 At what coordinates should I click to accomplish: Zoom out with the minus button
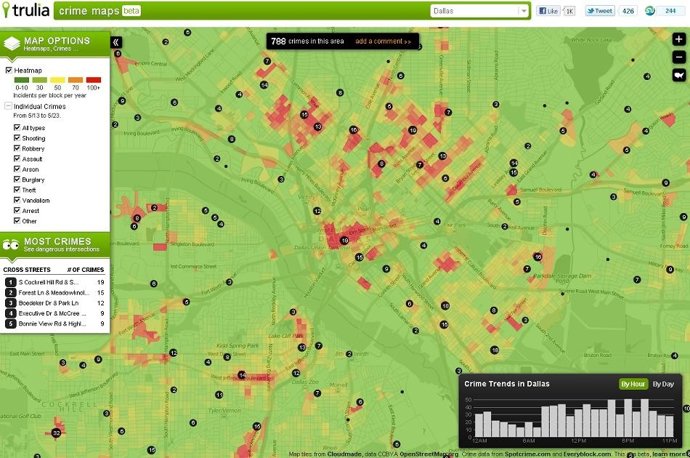click(x=679, y=57)
